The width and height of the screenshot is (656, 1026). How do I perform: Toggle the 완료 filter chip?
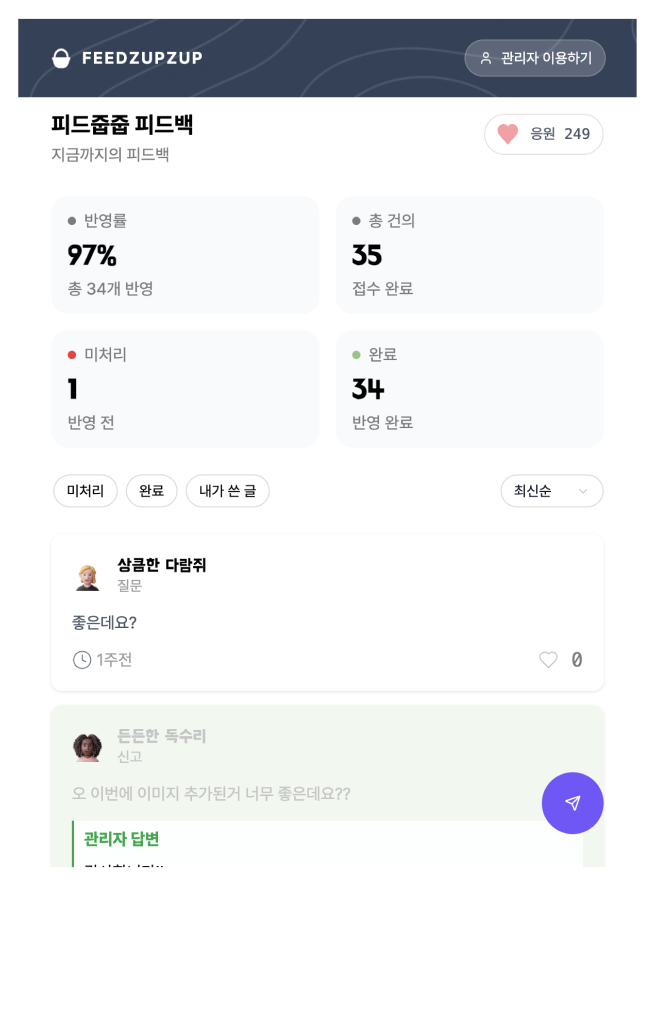coord(151,491)
